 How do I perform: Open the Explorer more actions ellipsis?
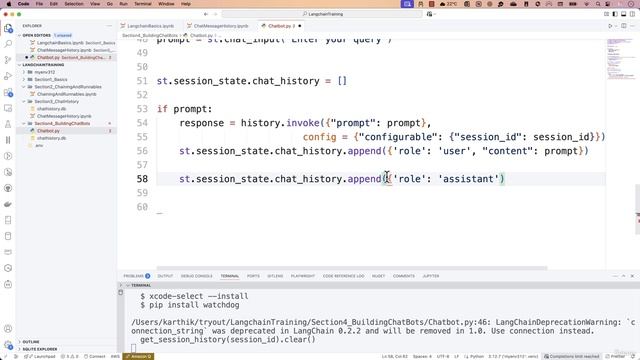(x=109, y=26)
